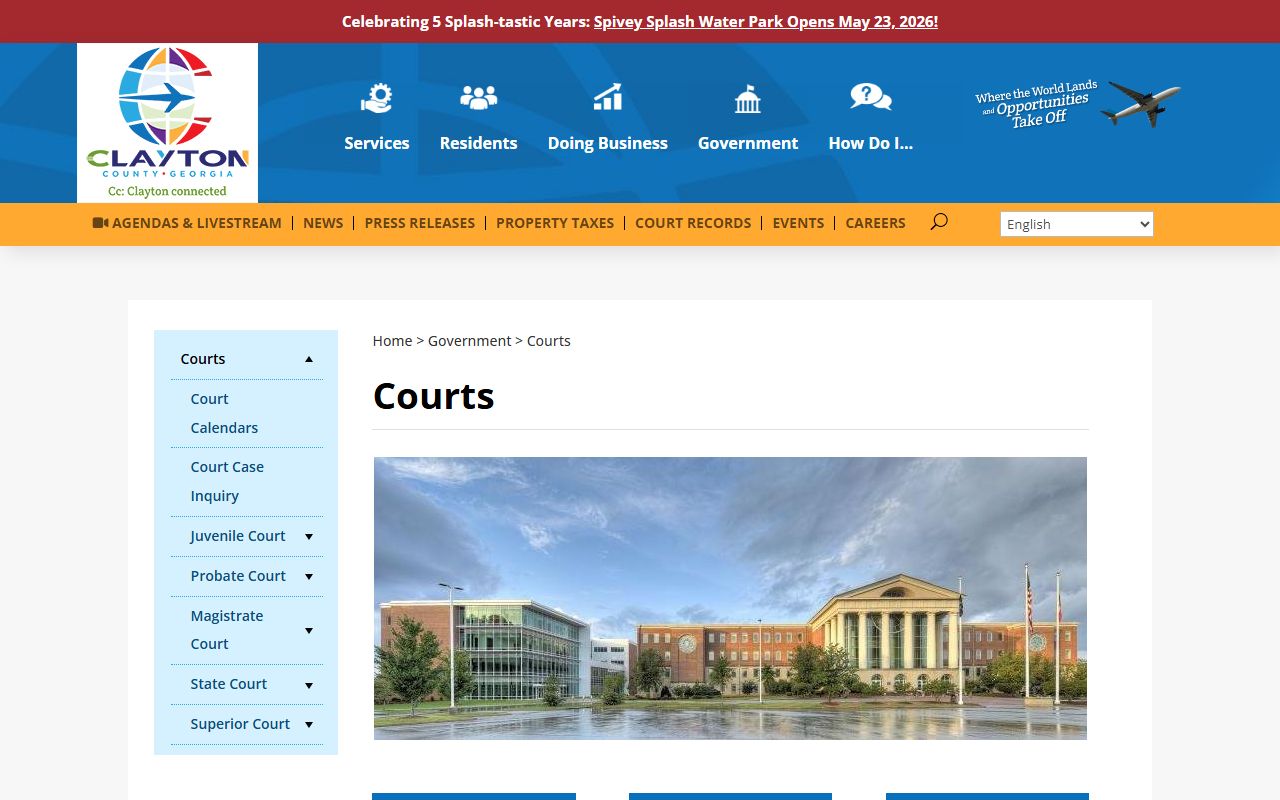Open Court Calendars in the sidebar
Viewport: 1280px width, 800px height.
[224, 413]
